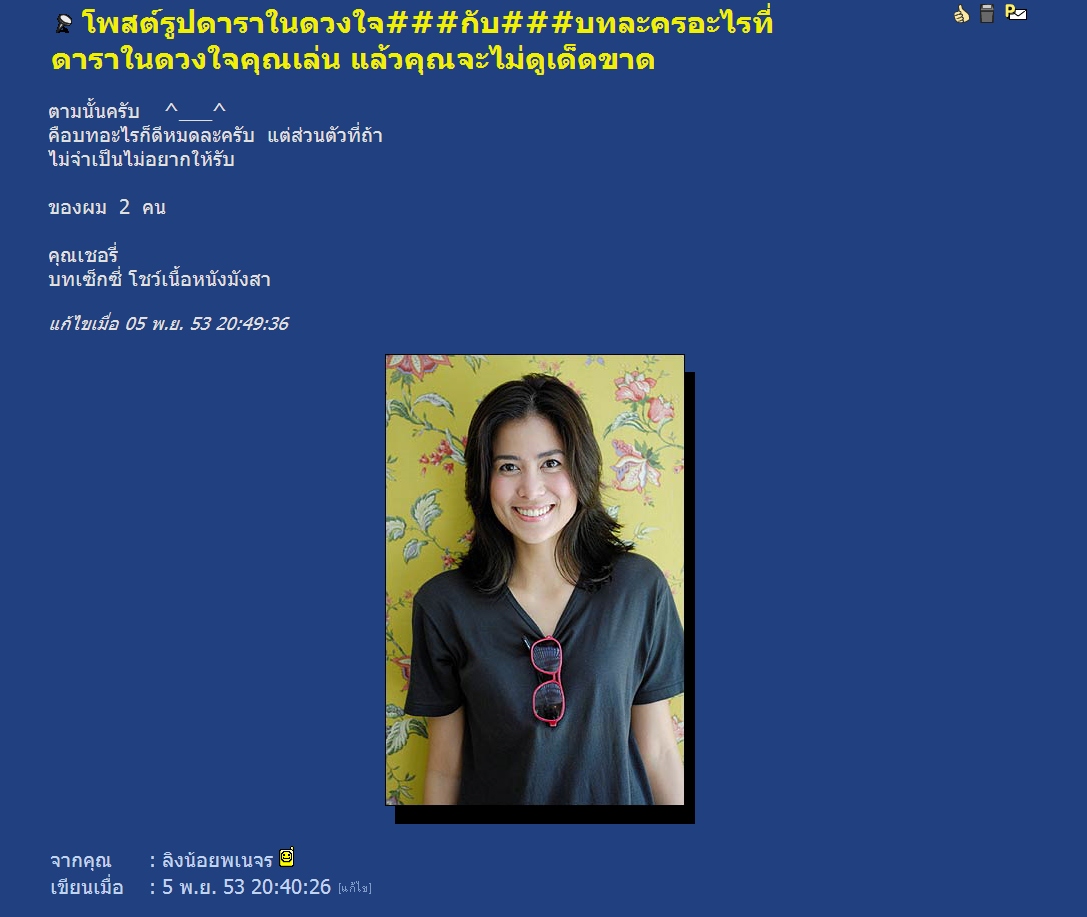Open the P envelope private message icon

[x=1016, y=12]
